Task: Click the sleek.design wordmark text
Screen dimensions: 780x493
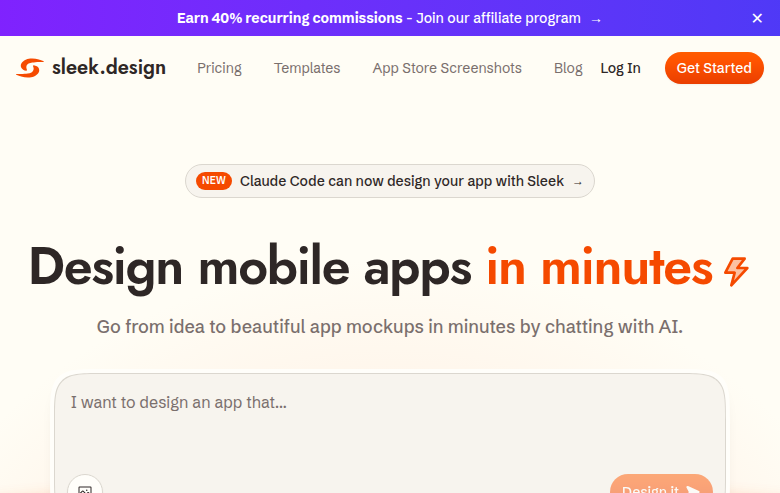Action: 109,68
